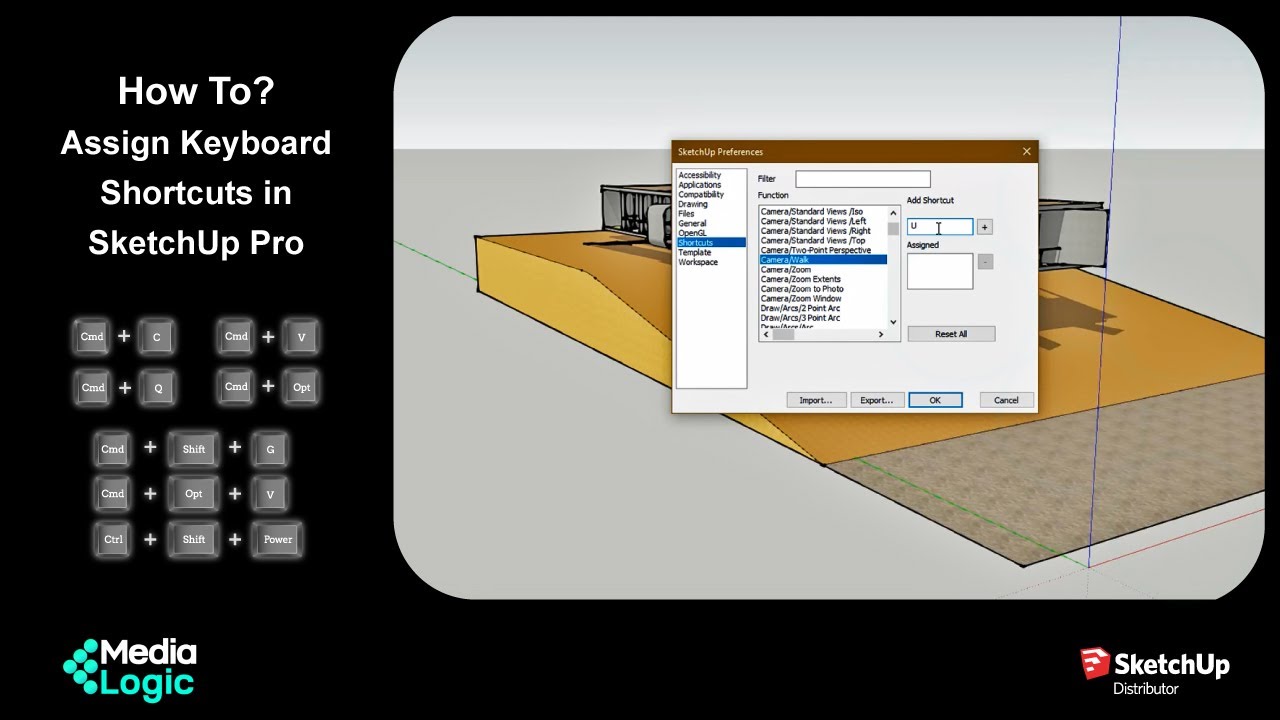The width and height of the screenshot is (1280, 720).
Task: Click the vertical scrollbar thumb in function list
Action: pos(894,227)
